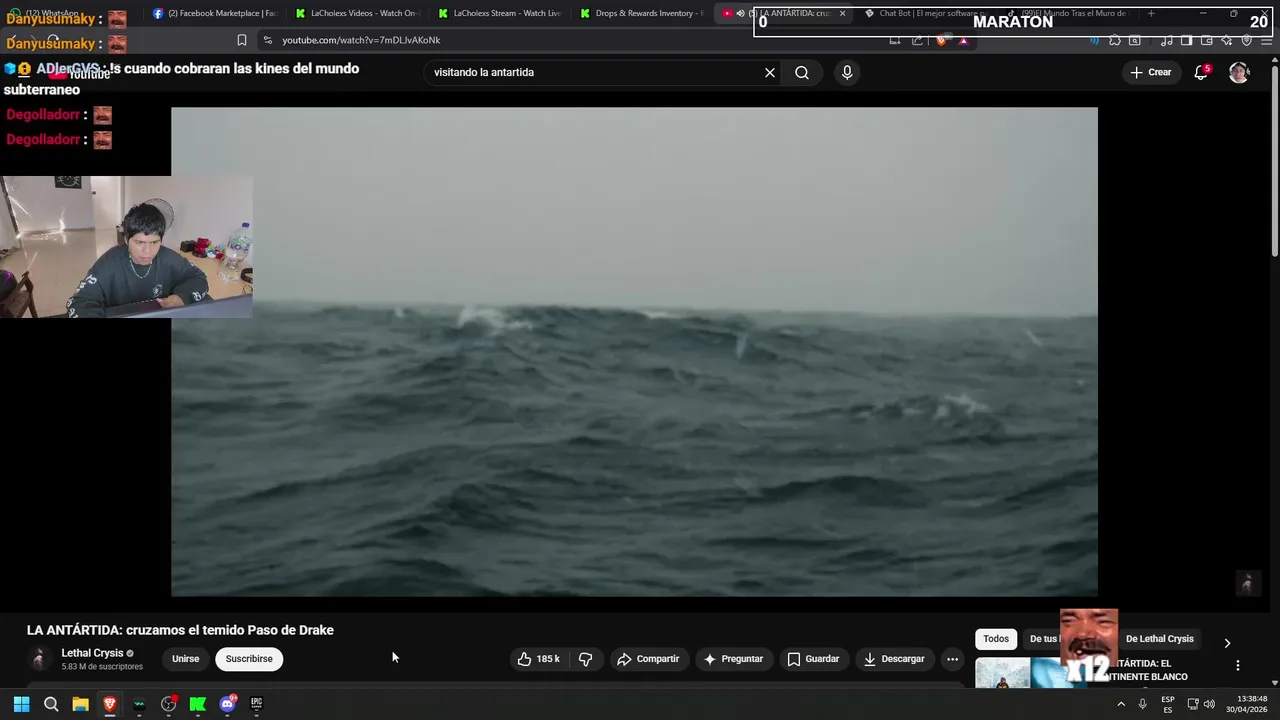The height and width of the screenshot is (720, 1280).
Task: Click the Crear button
Action: (1150, 72)
